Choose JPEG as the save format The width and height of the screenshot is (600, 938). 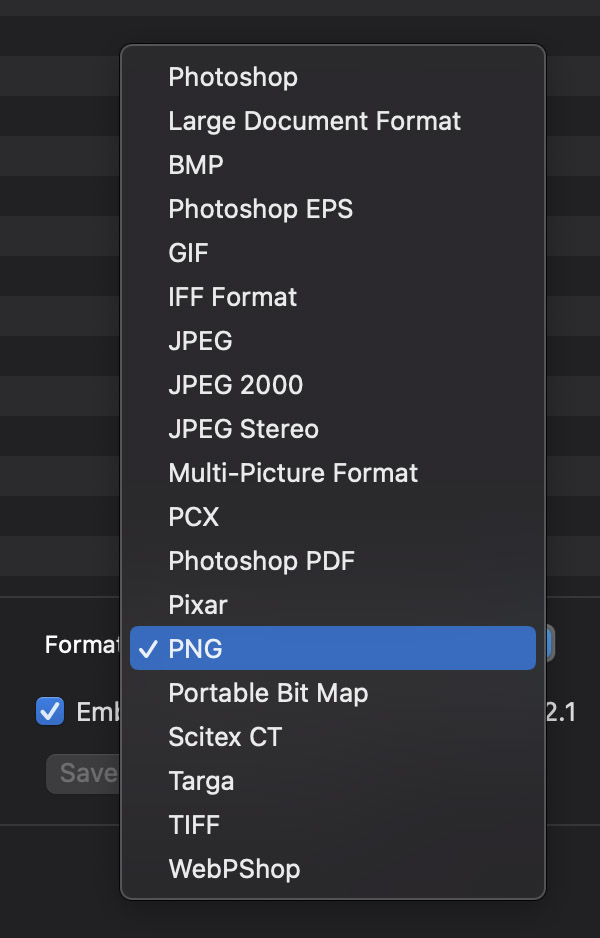[200, 341]
